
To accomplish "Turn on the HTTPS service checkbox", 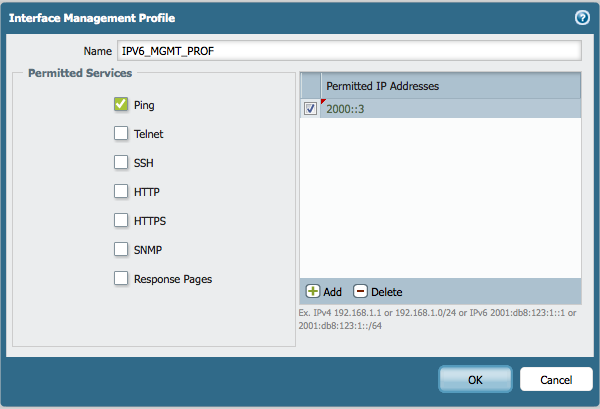I will coord(121,220).
